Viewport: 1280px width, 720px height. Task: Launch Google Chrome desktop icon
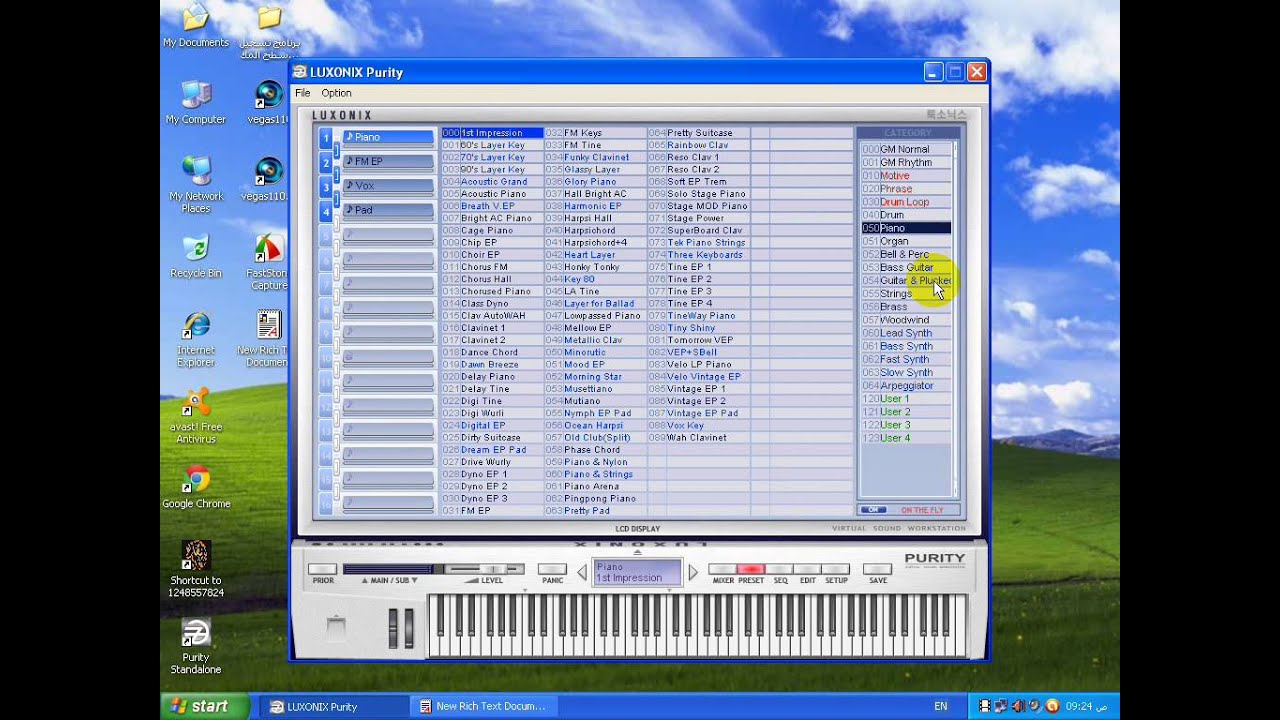pyautogui.click(x=196, y=488)
